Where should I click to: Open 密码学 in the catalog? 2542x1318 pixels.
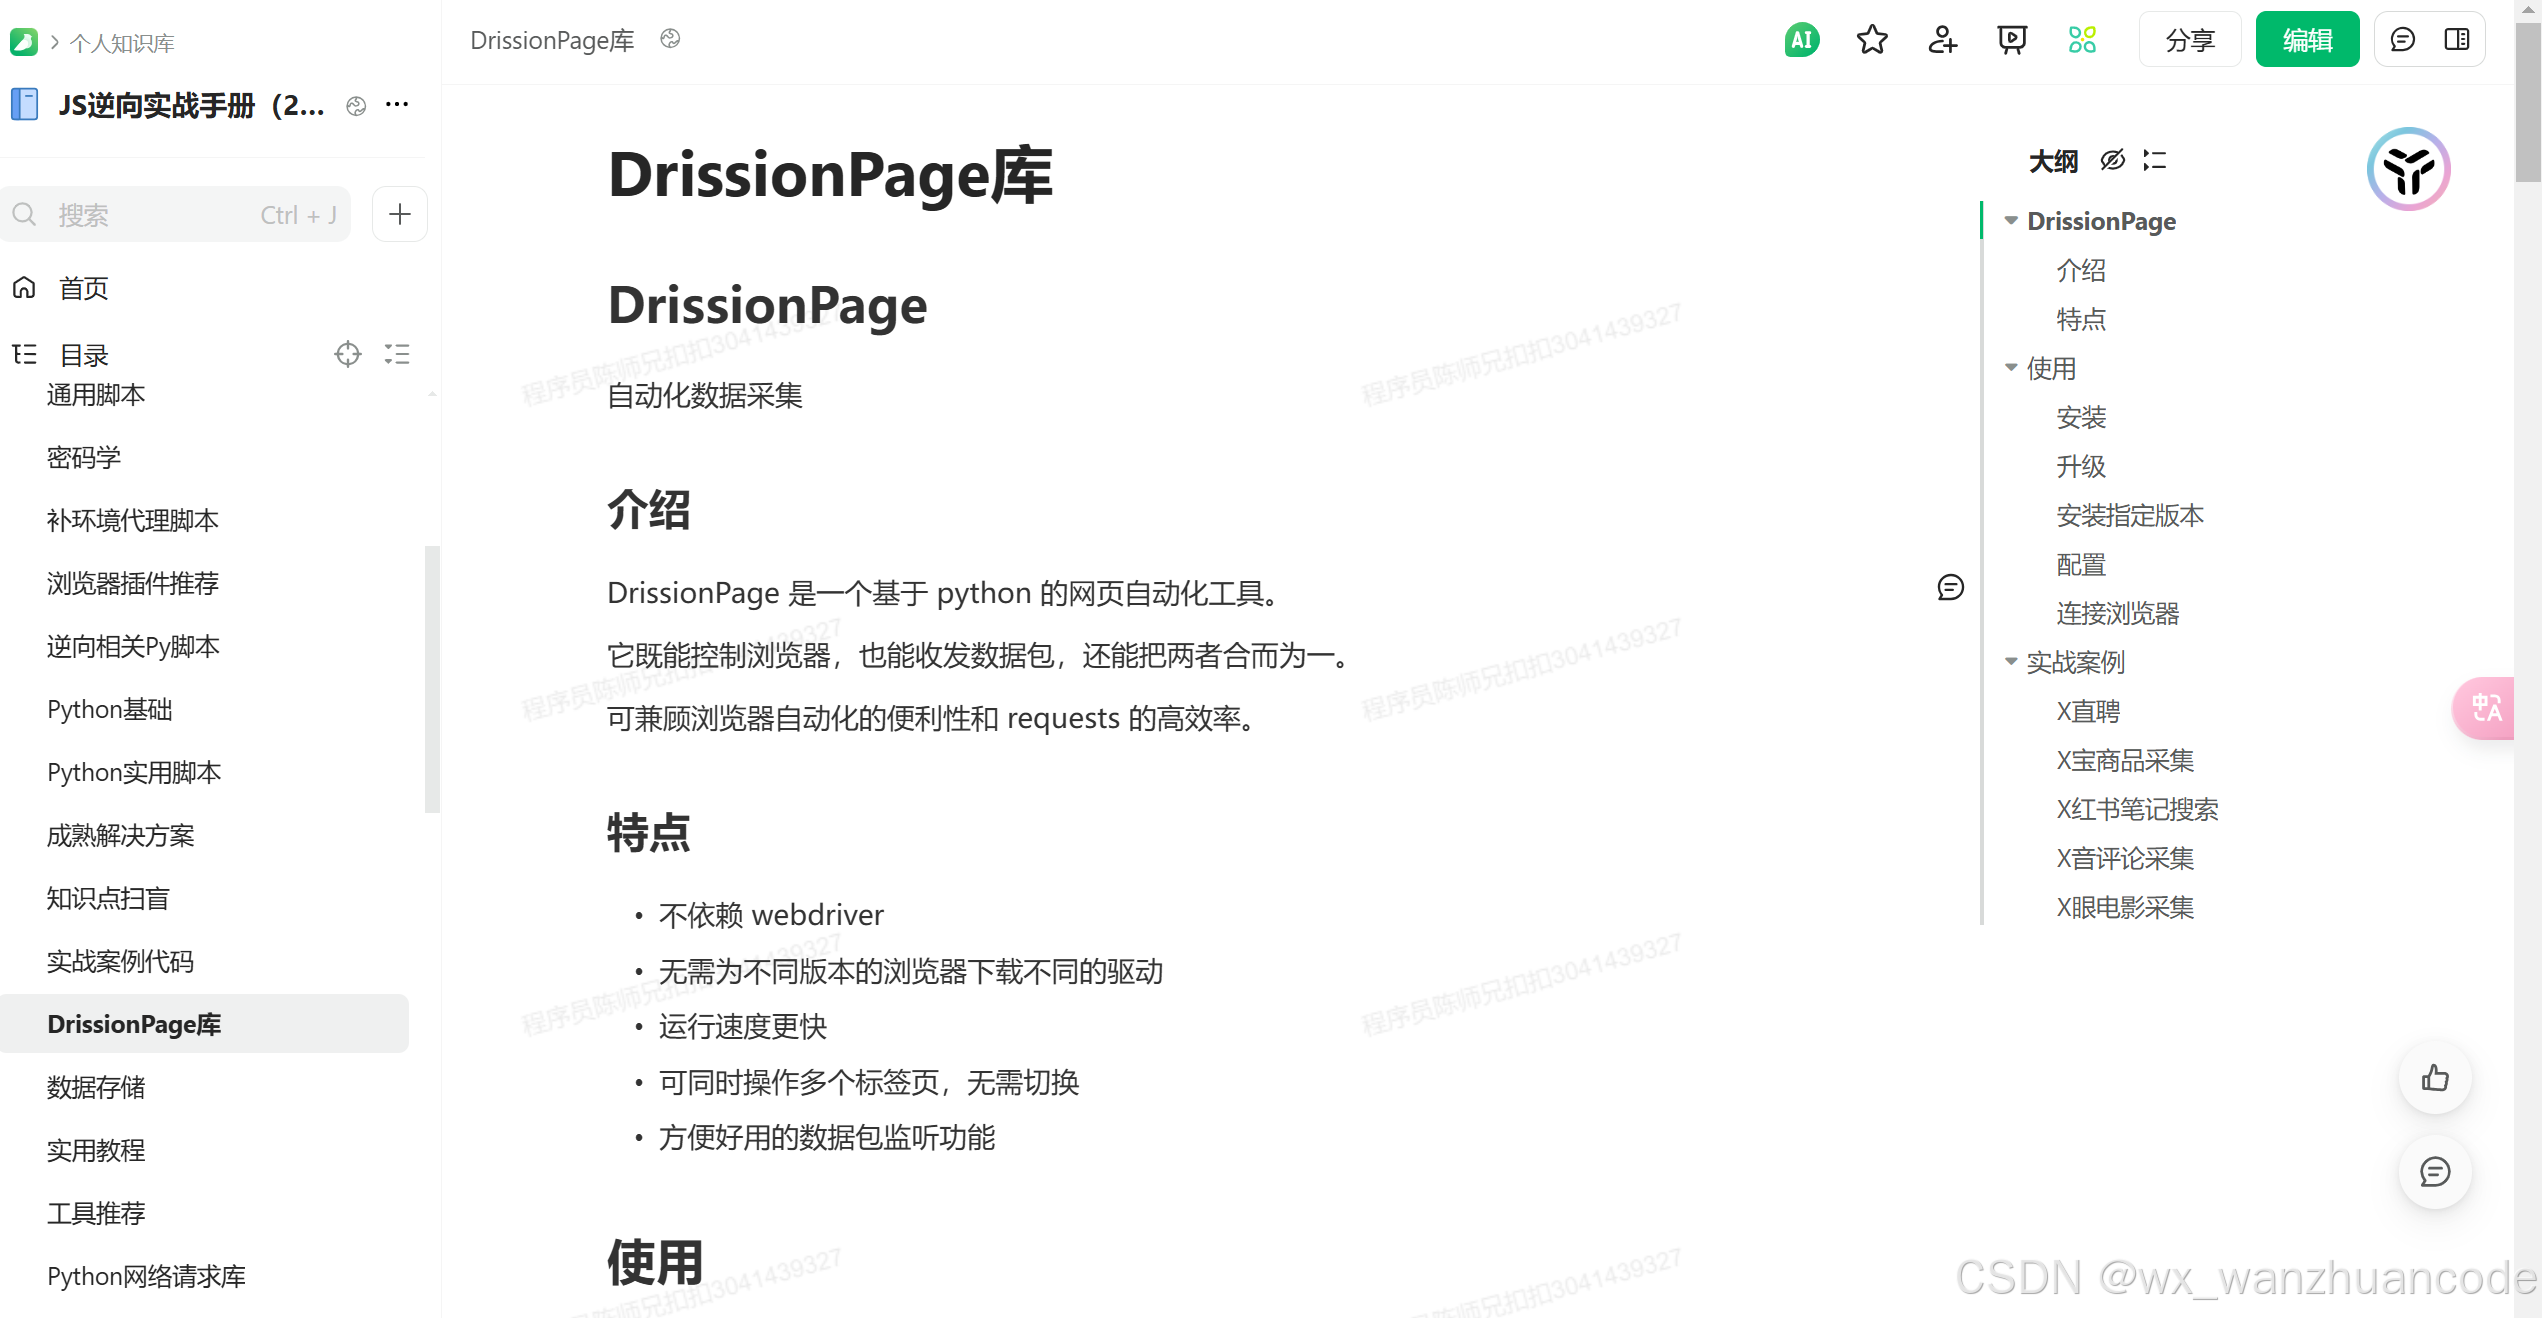pyautogui.click(x=84, y=457)
